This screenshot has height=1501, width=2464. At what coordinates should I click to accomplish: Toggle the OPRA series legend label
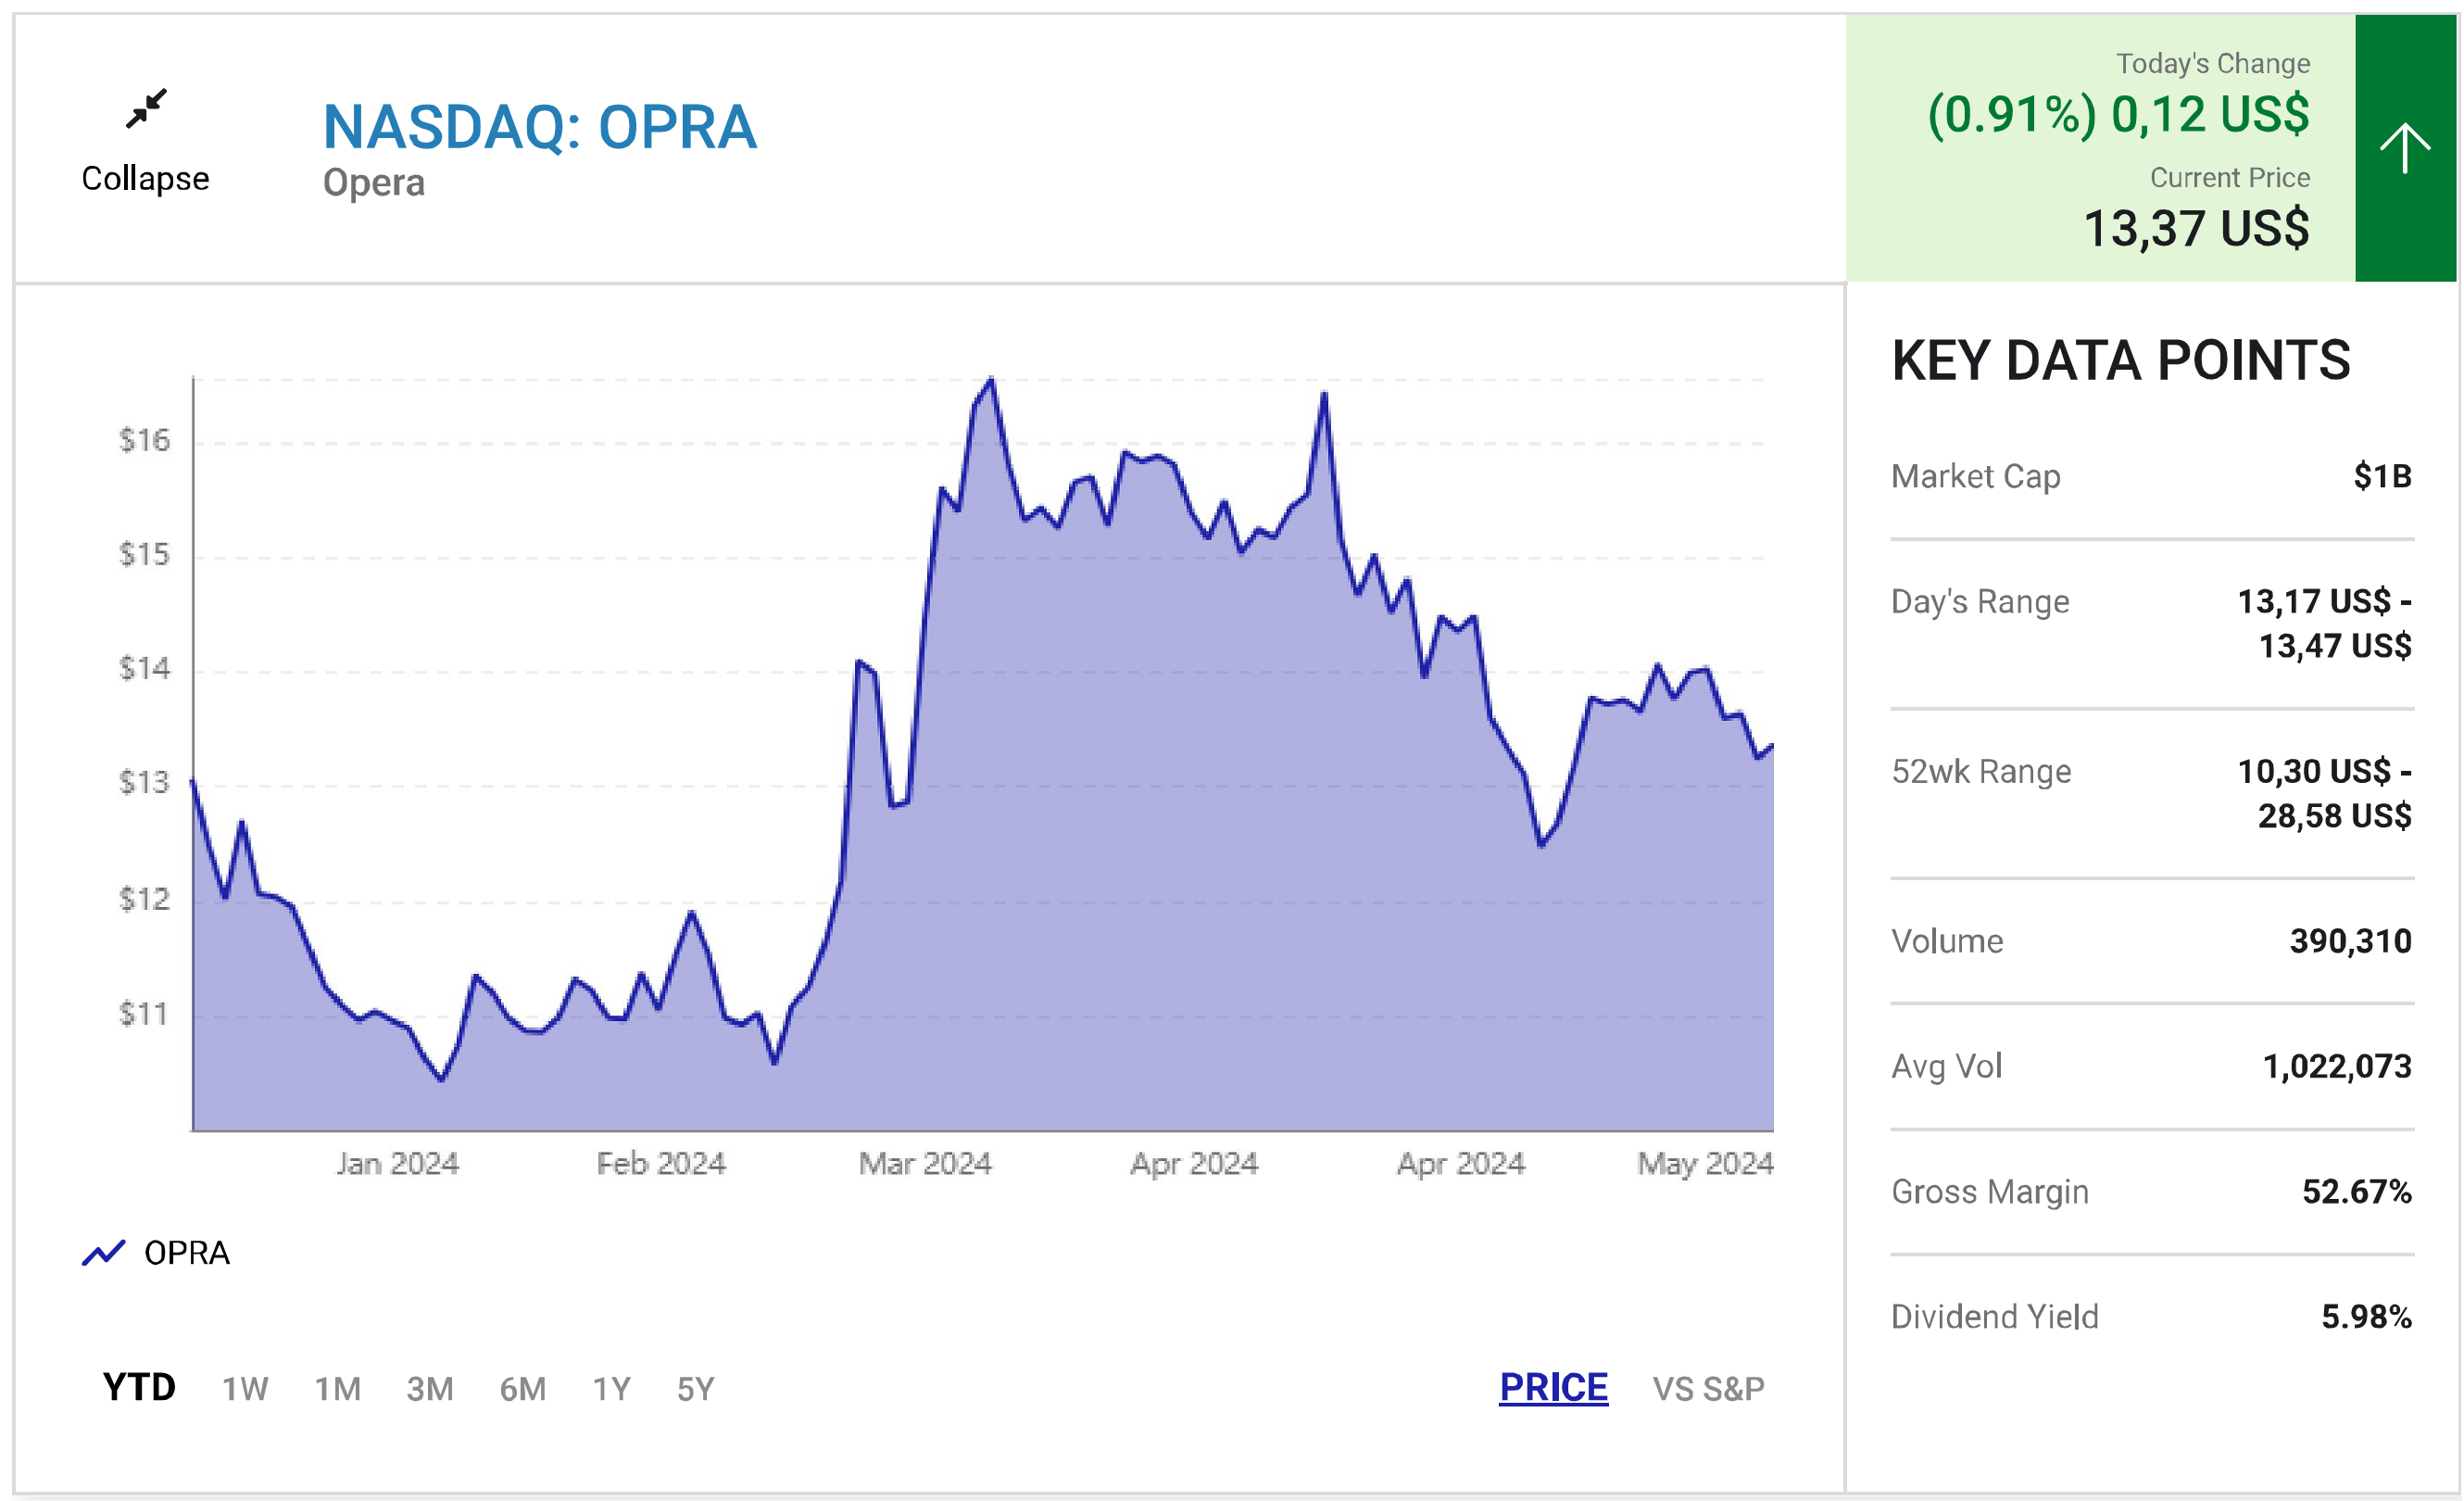click(x=187, y=1253)
